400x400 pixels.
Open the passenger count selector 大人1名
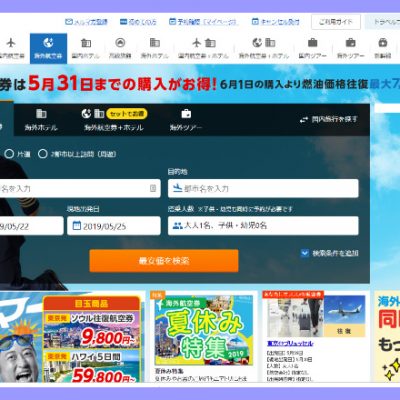tap(263, 226)
